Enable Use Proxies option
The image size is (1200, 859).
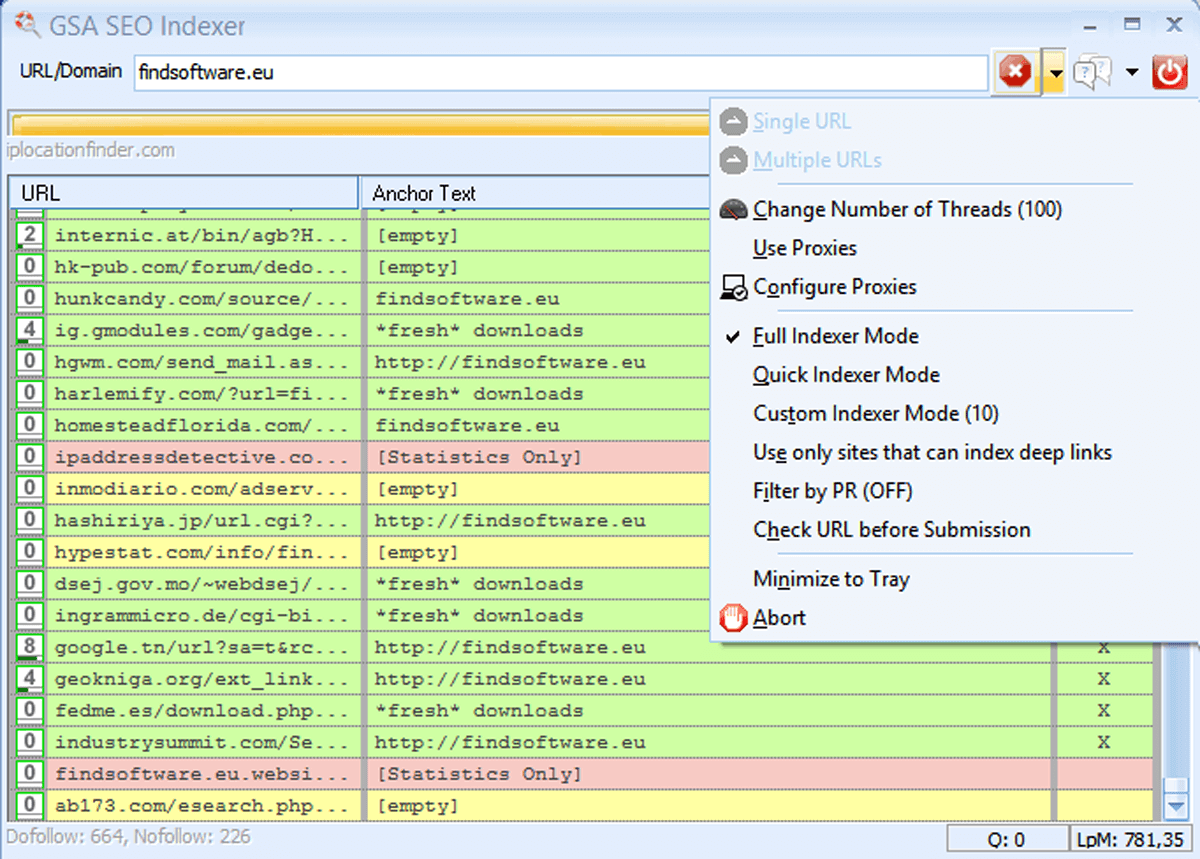click(x=805, y=248)
